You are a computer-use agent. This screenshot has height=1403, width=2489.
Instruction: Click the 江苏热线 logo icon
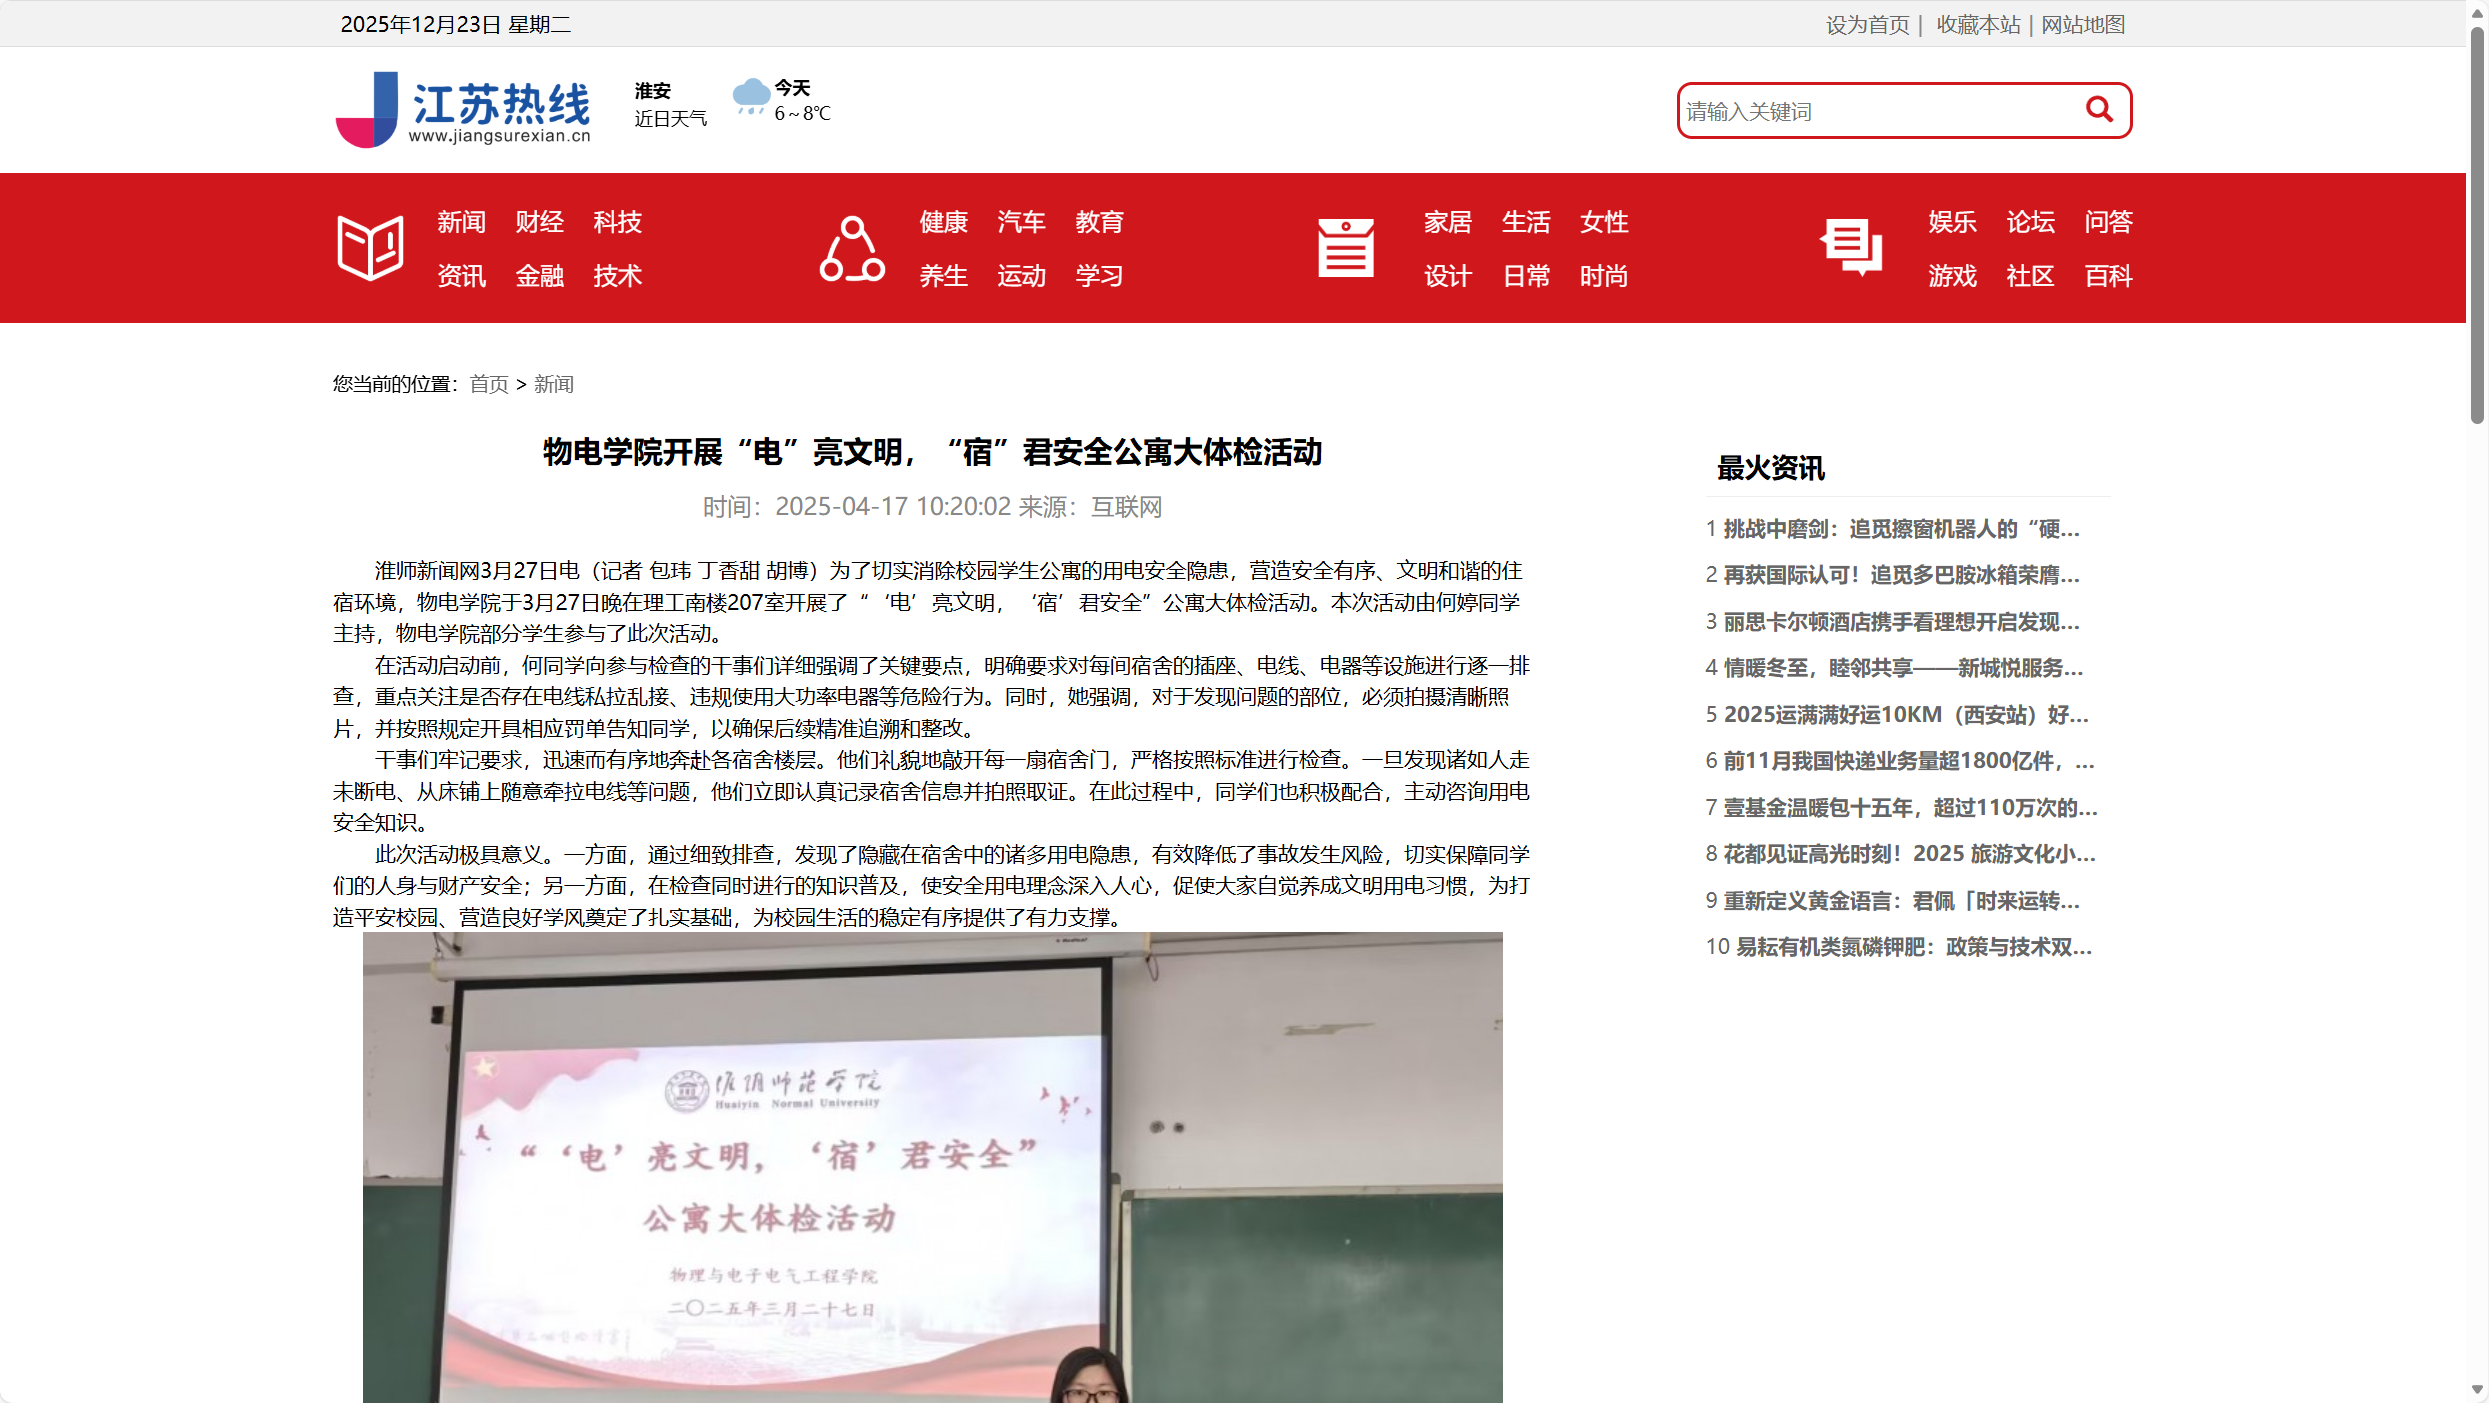click(369, 110)
